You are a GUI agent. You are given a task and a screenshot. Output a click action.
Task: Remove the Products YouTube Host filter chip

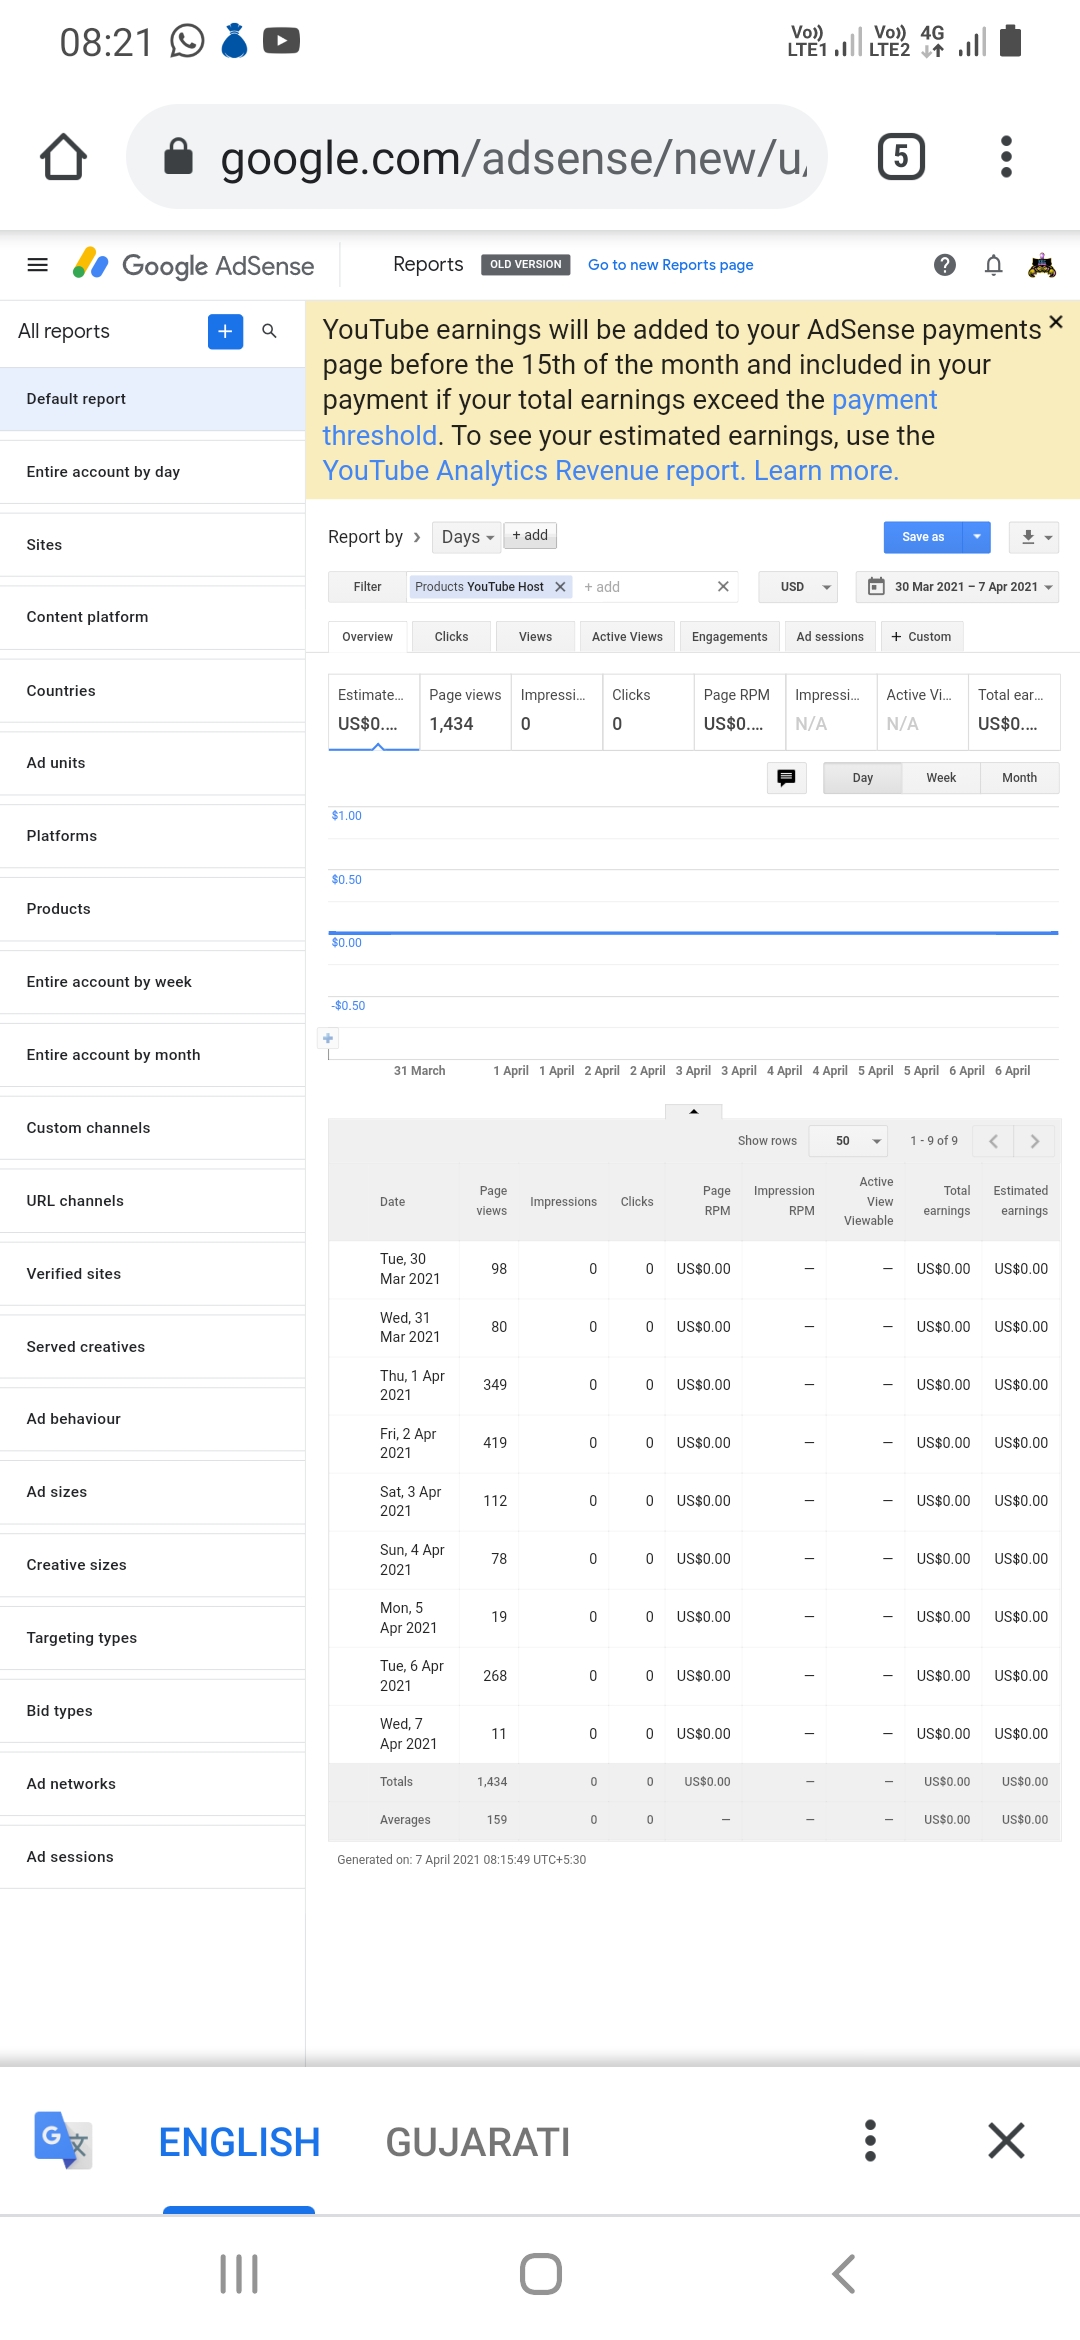click(560, 587)
